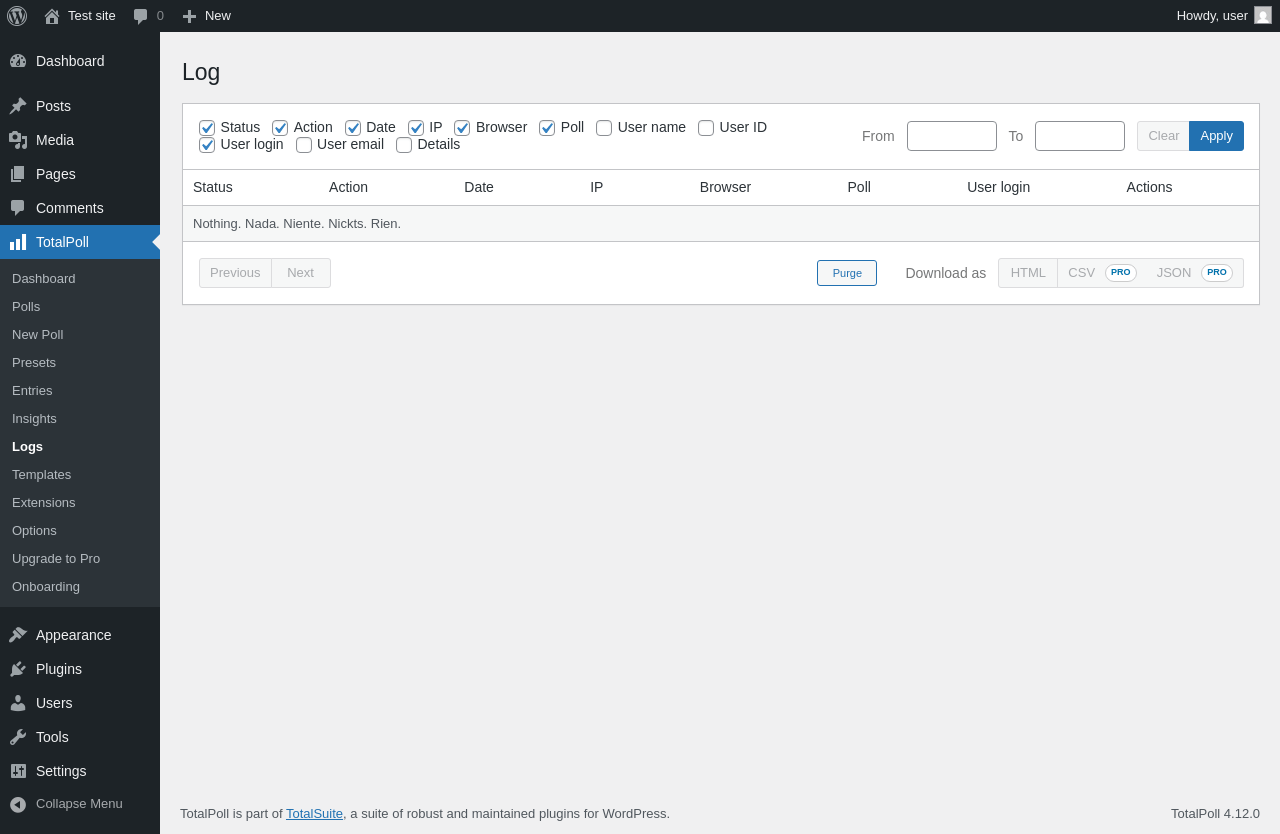The height and width of the screenshot is (834, 1280).
Task: Uncheck the IP column checkbox
Action: [416, 128]
